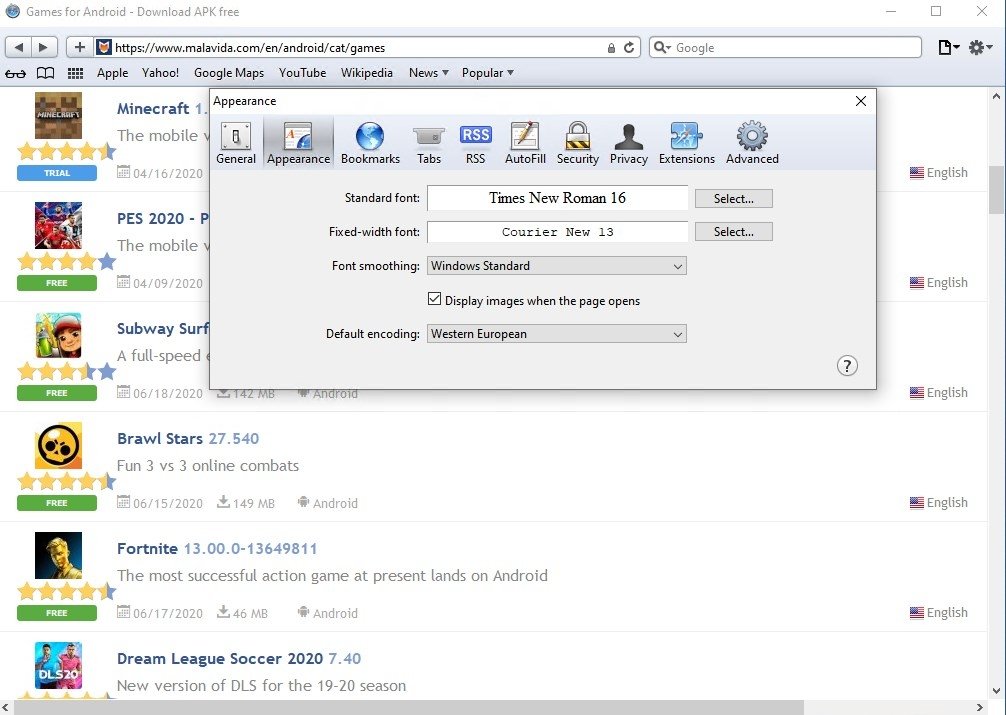Click the TRIAL badge under Minecraft
Screen dimensions: 1006x715
57,173
